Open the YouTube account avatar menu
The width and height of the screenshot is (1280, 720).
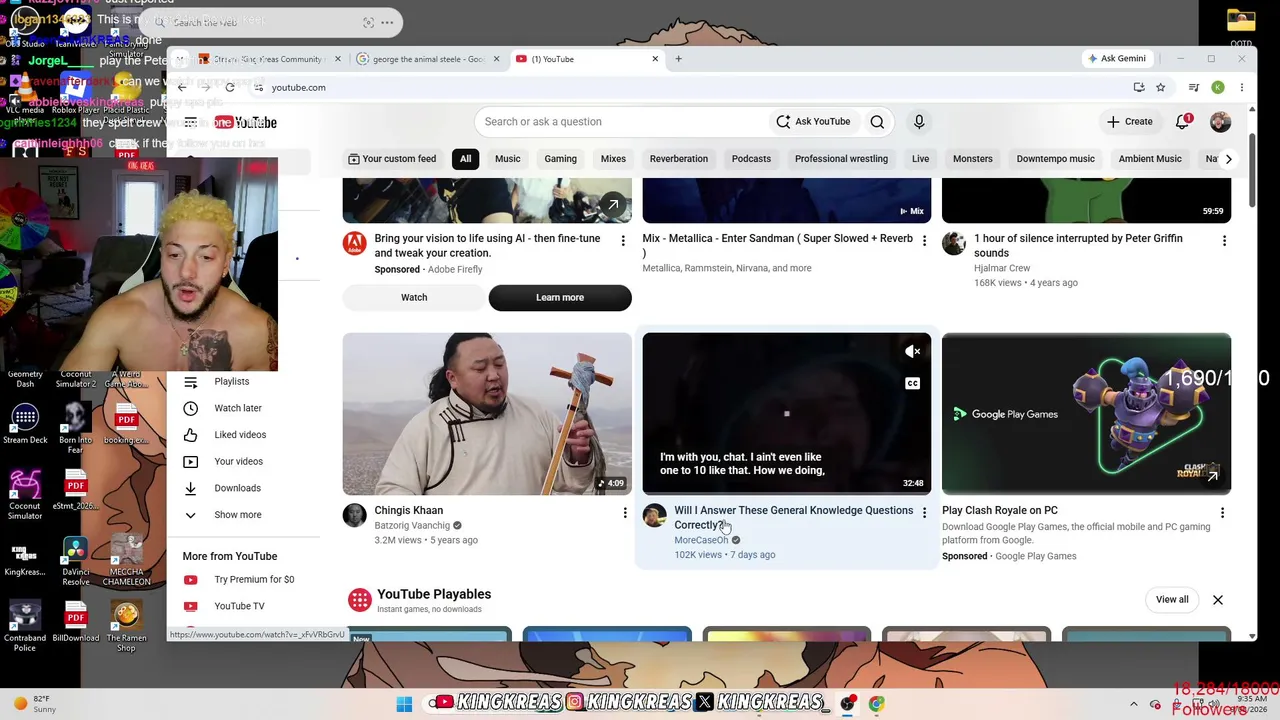point(1220,122)
